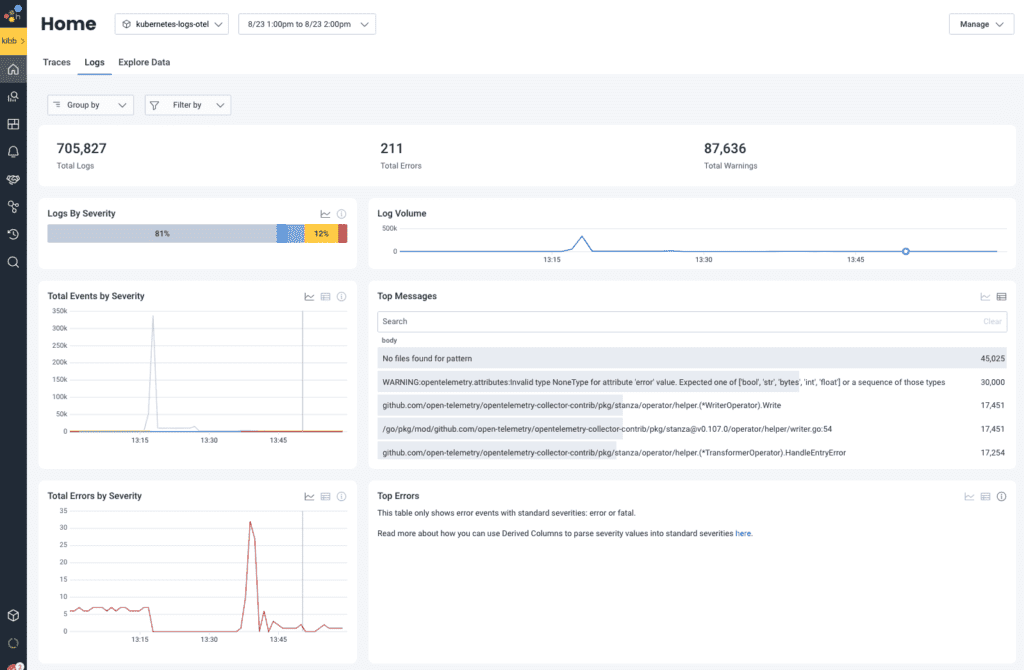Screen dimensions: 1024x670
Task: Toggle table view for Total Events by Severity
Action: (324, 296)
